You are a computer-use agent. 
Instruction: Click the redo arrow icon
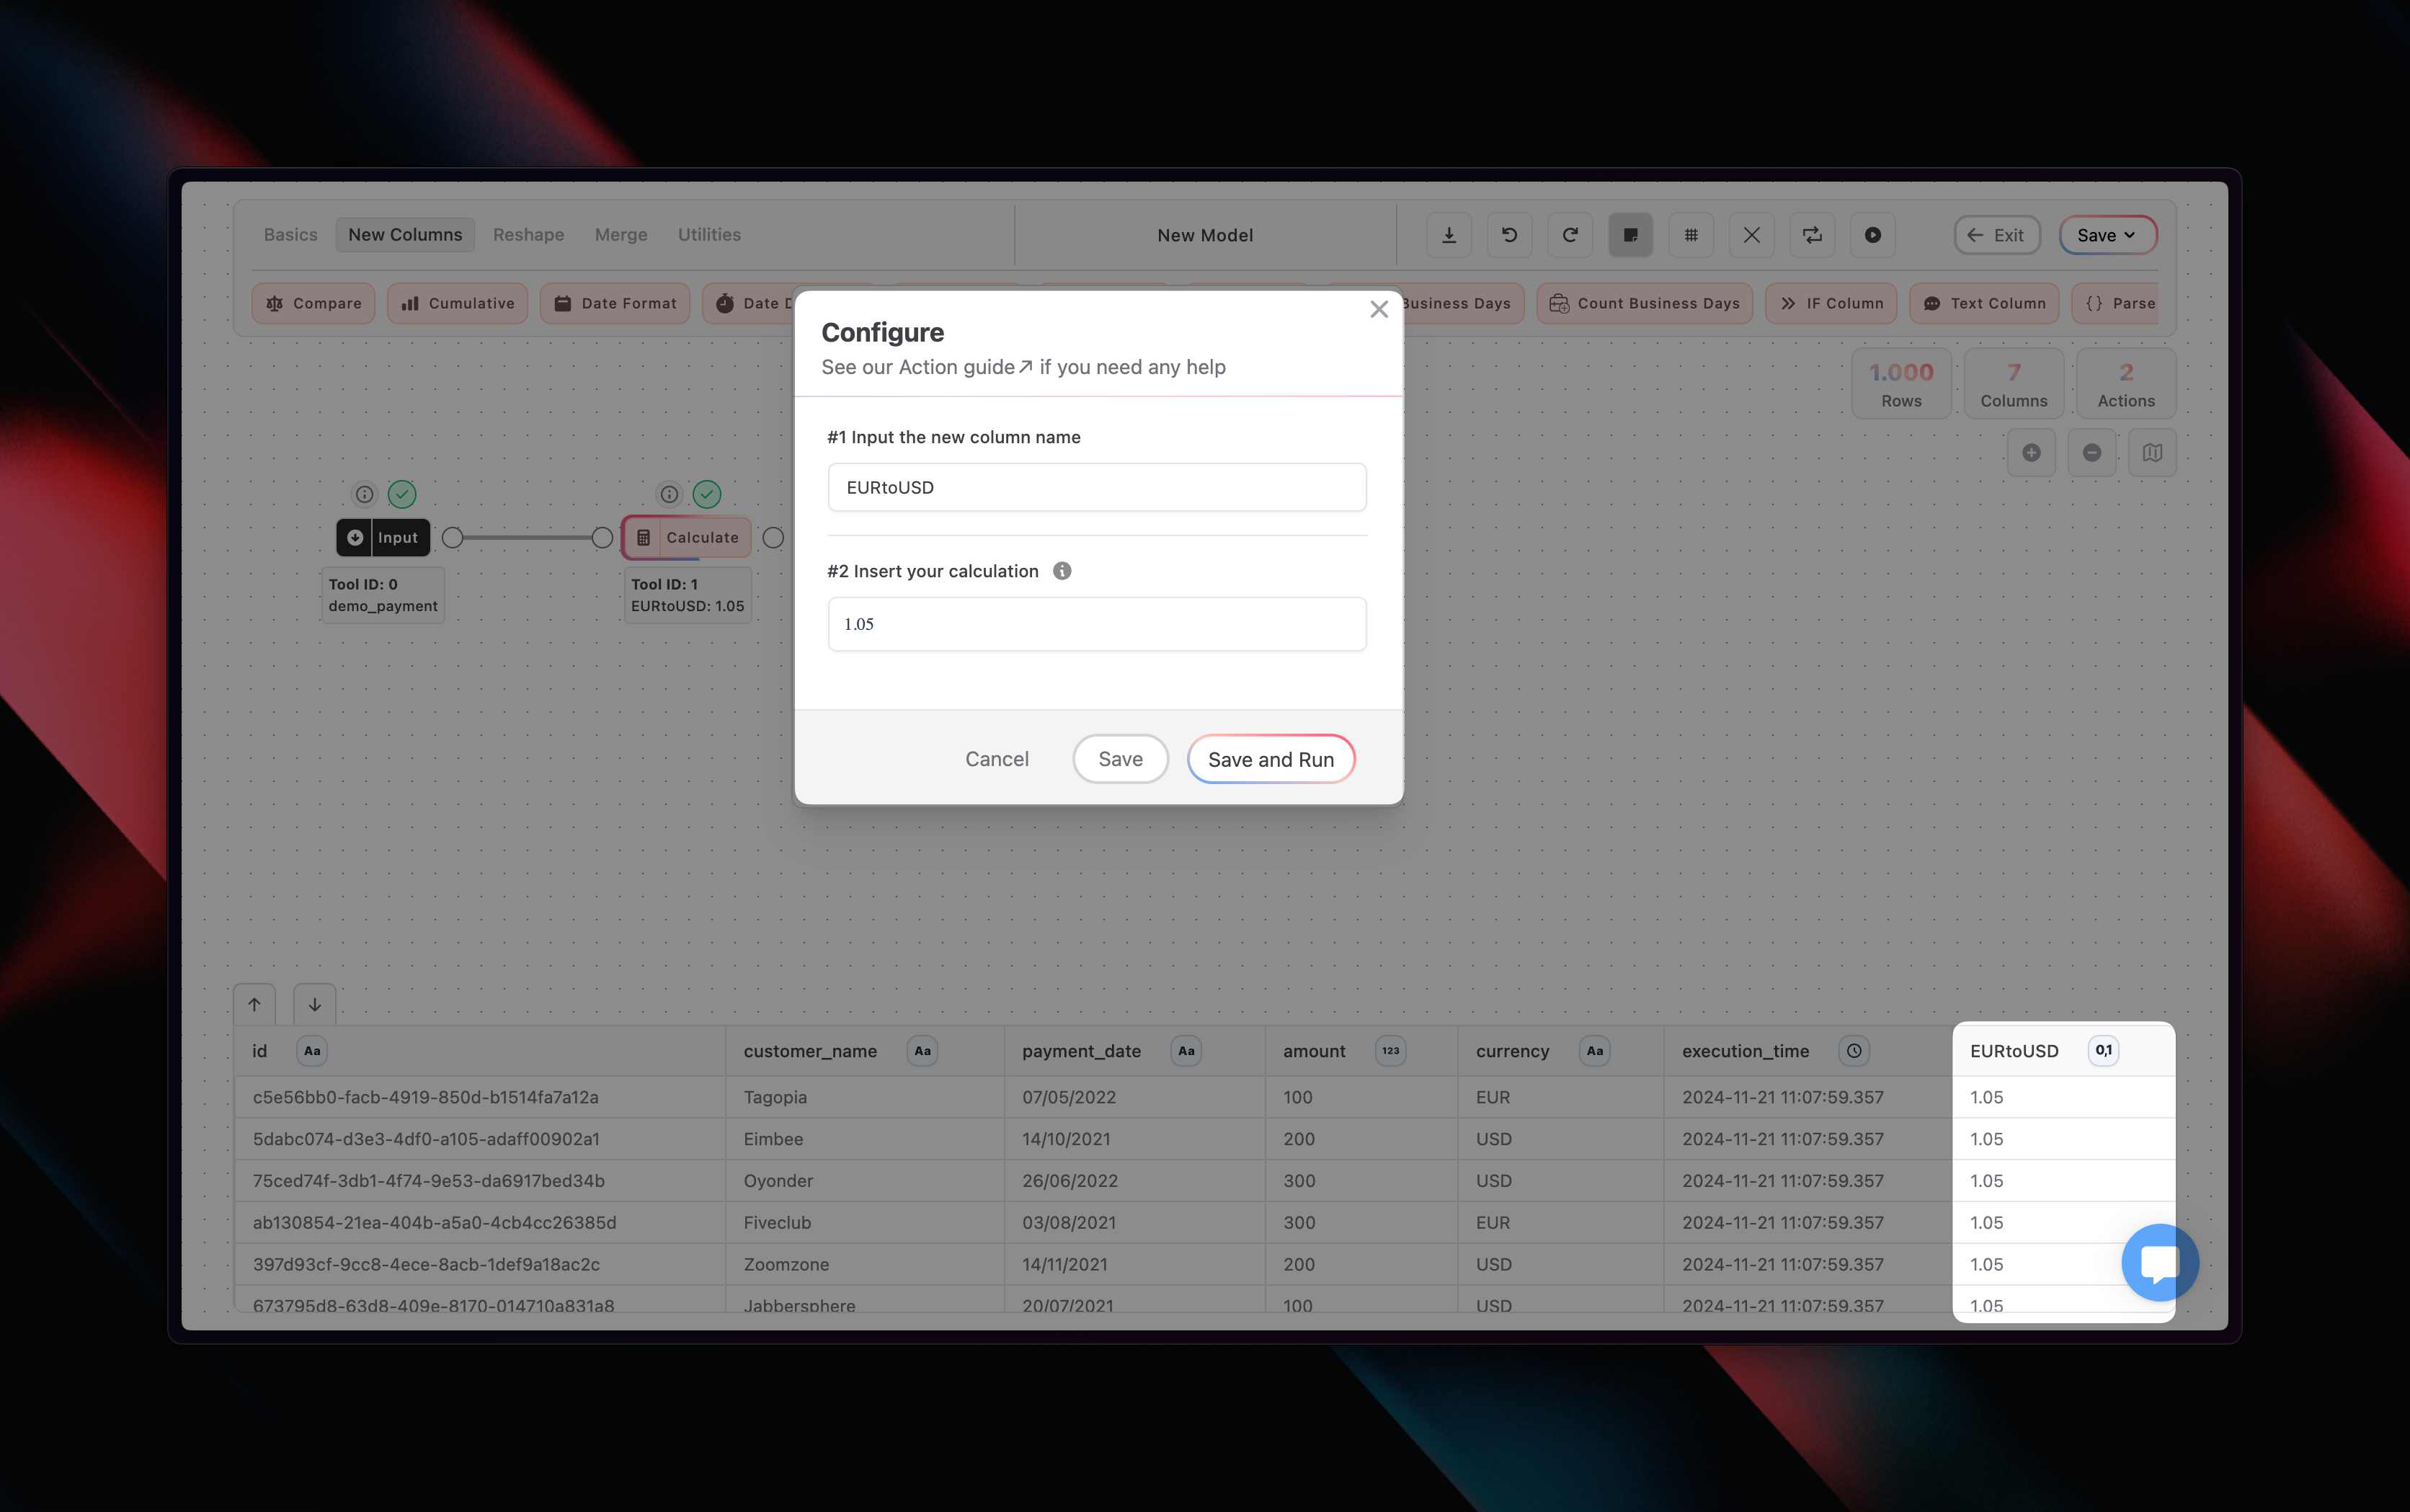[1570, 235]
